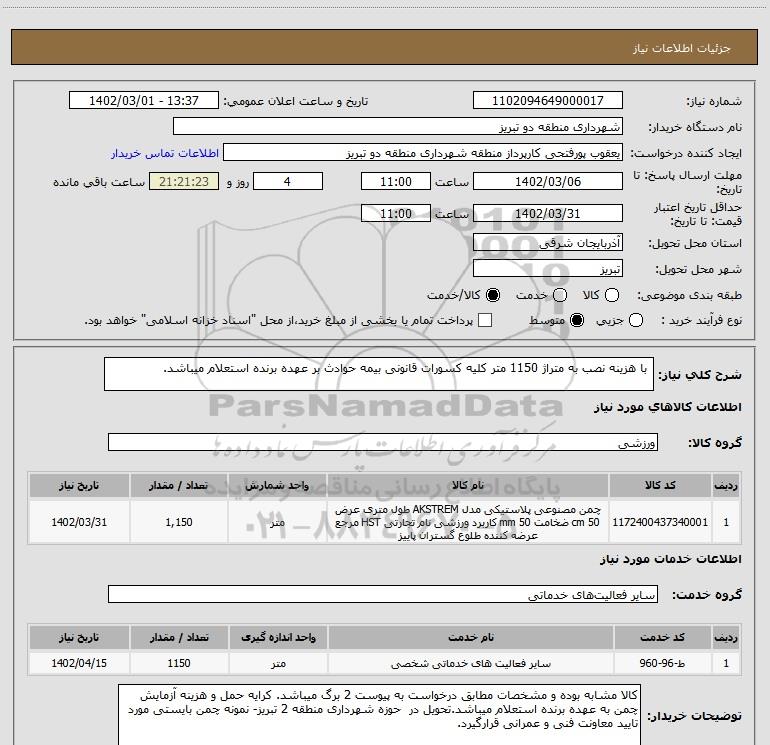Click response deadline date 1402/03/06
The width and height of the screenshot is (770, 745).
548,181
